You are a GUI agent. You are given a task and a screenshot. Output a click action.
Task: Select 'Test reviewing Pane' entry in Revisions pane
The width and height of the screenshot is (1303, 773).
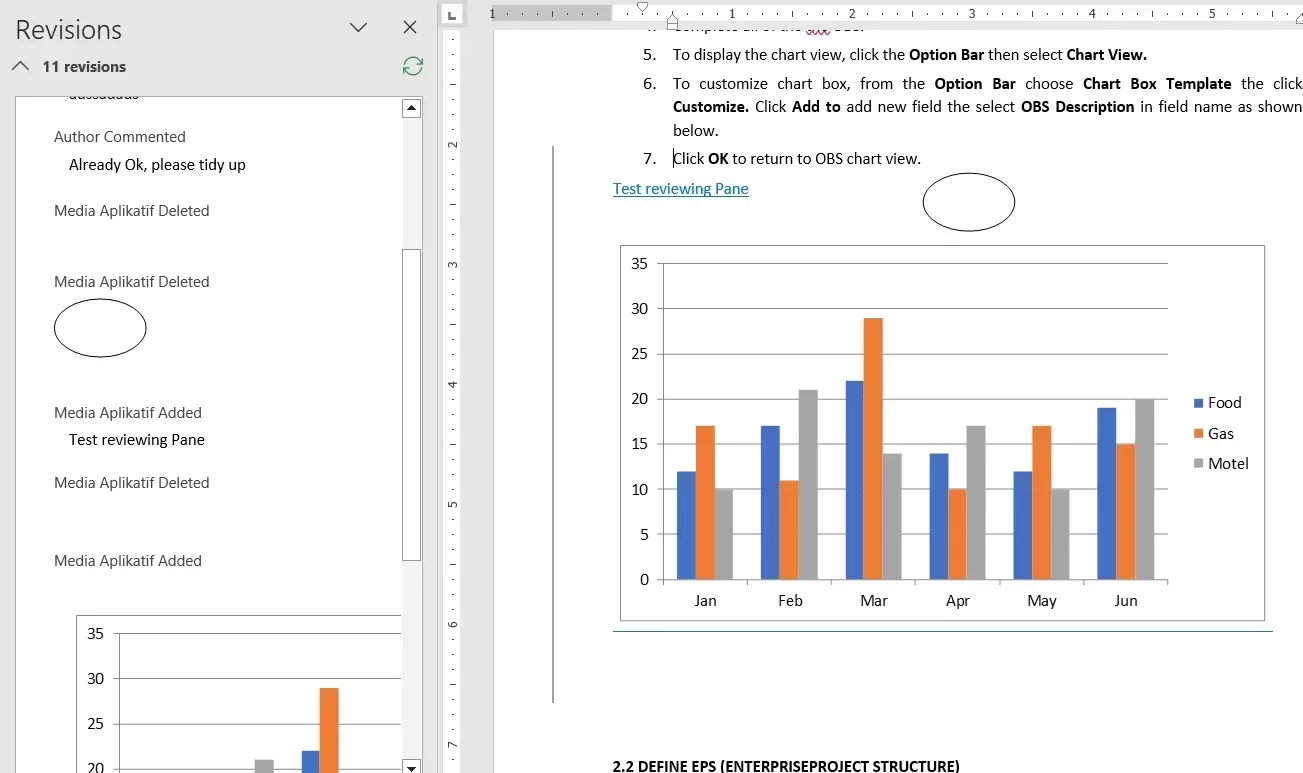[137, 440]
